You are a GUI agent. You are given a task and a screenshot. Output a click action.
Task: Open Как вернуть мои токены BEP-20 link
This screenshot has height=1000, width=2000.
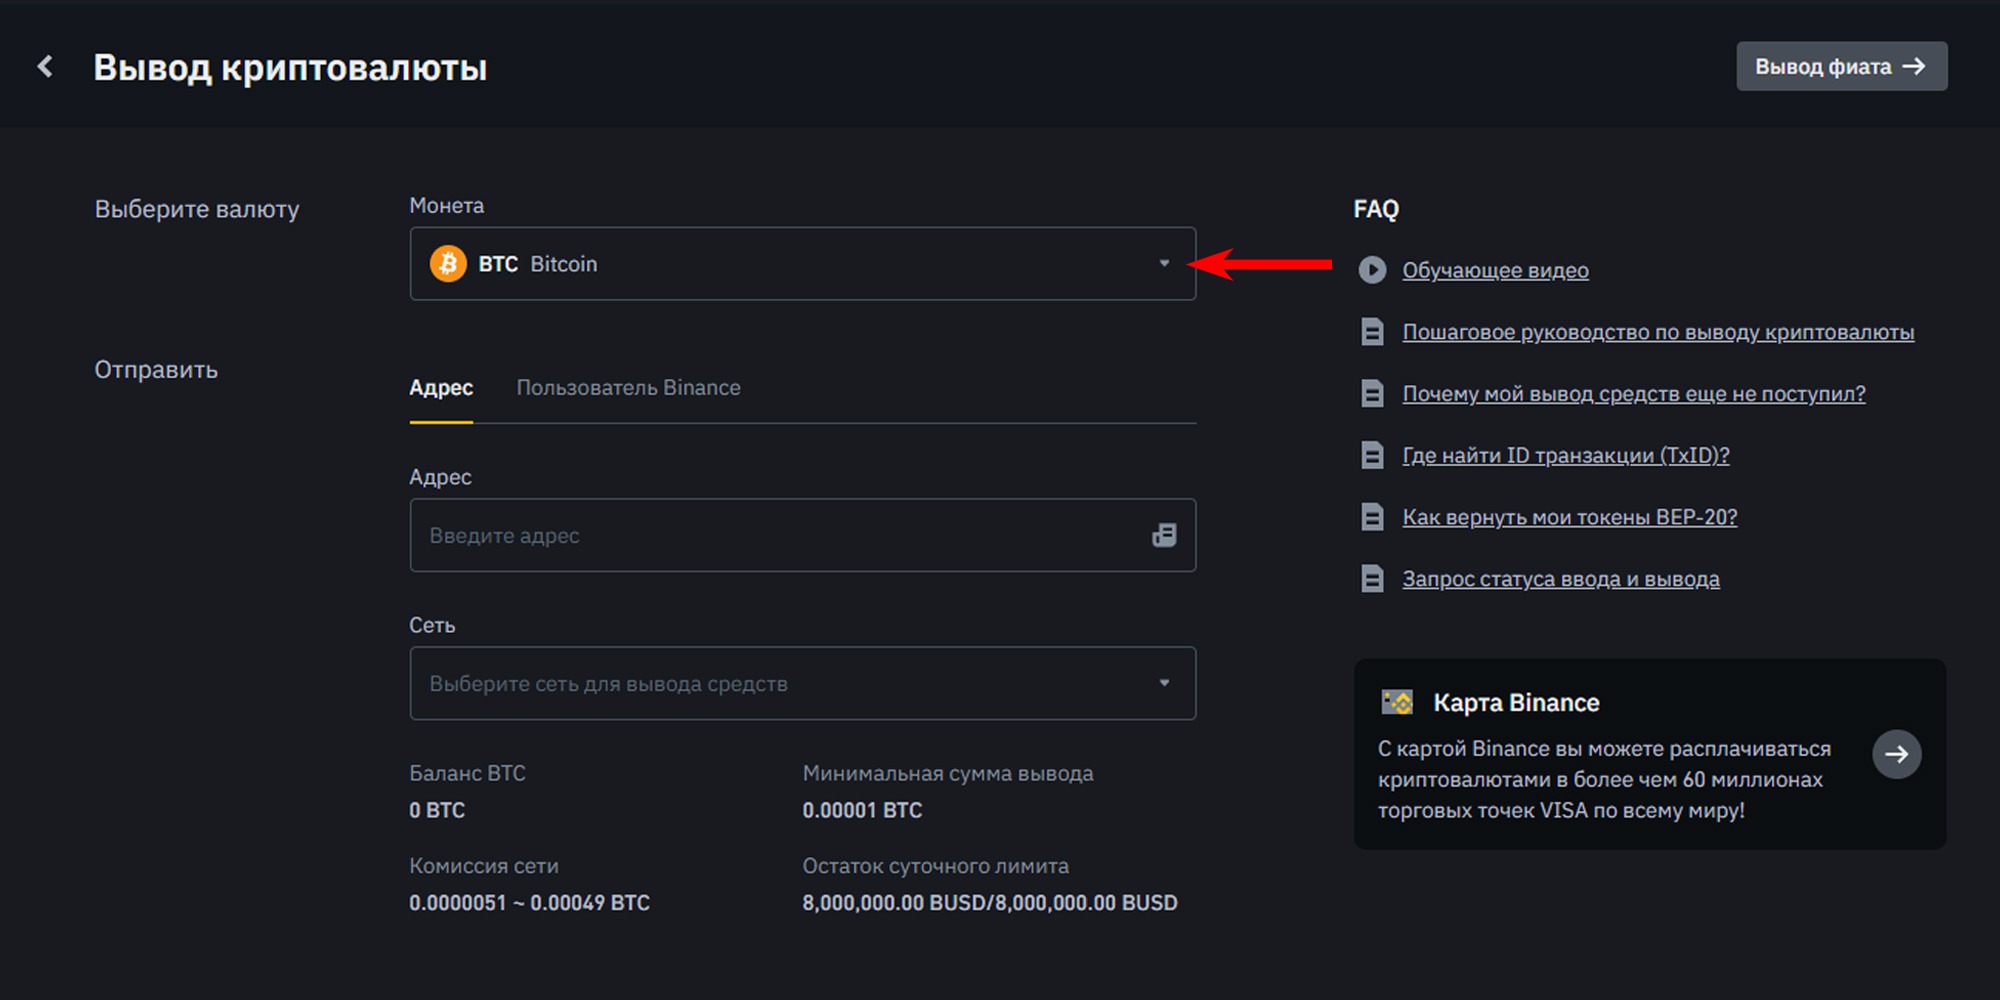(x=1570, y=518)
